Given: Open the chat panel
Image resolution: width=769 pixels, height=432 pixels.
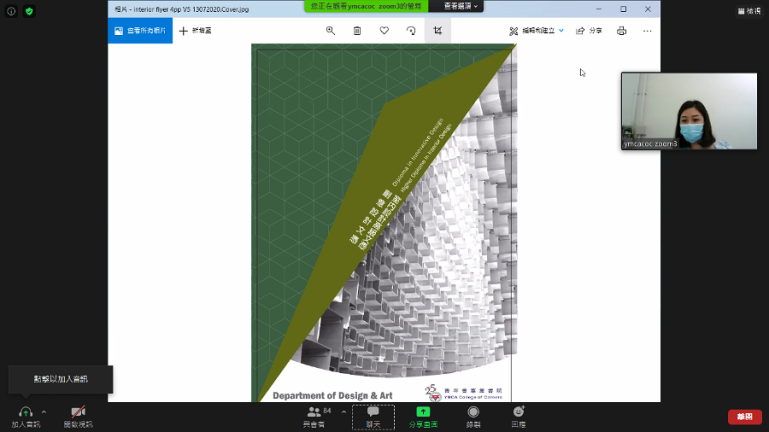Looking at the screenshot, I should tap(373, 415).
